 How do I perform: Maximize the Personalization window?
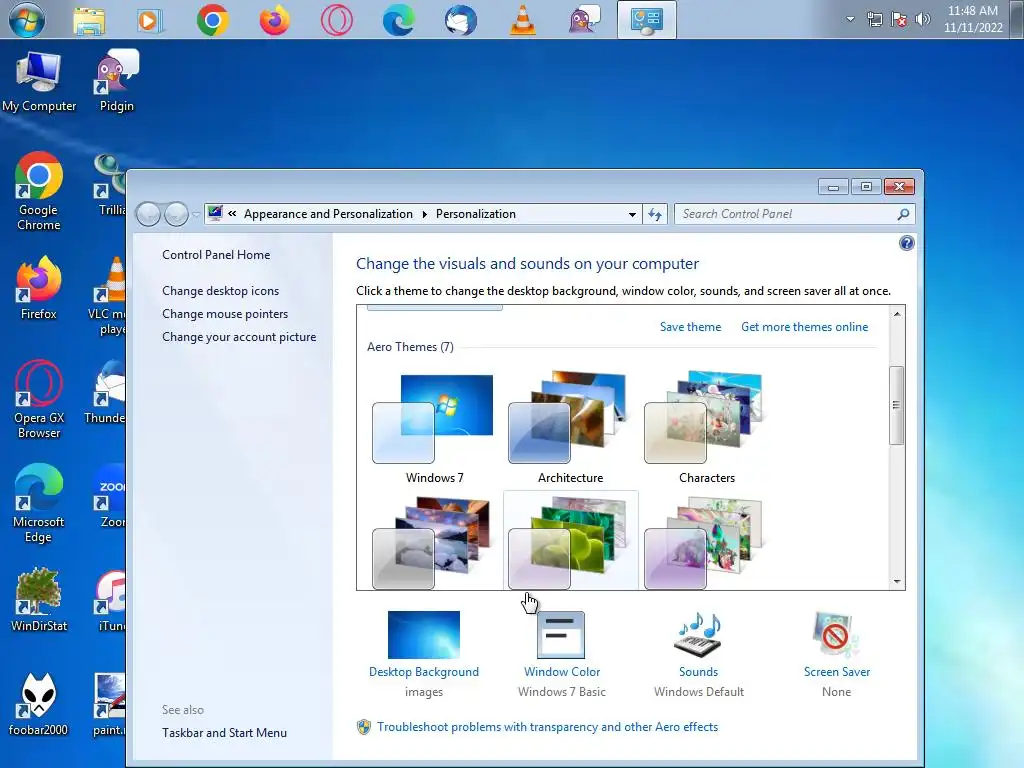point(866,187)
